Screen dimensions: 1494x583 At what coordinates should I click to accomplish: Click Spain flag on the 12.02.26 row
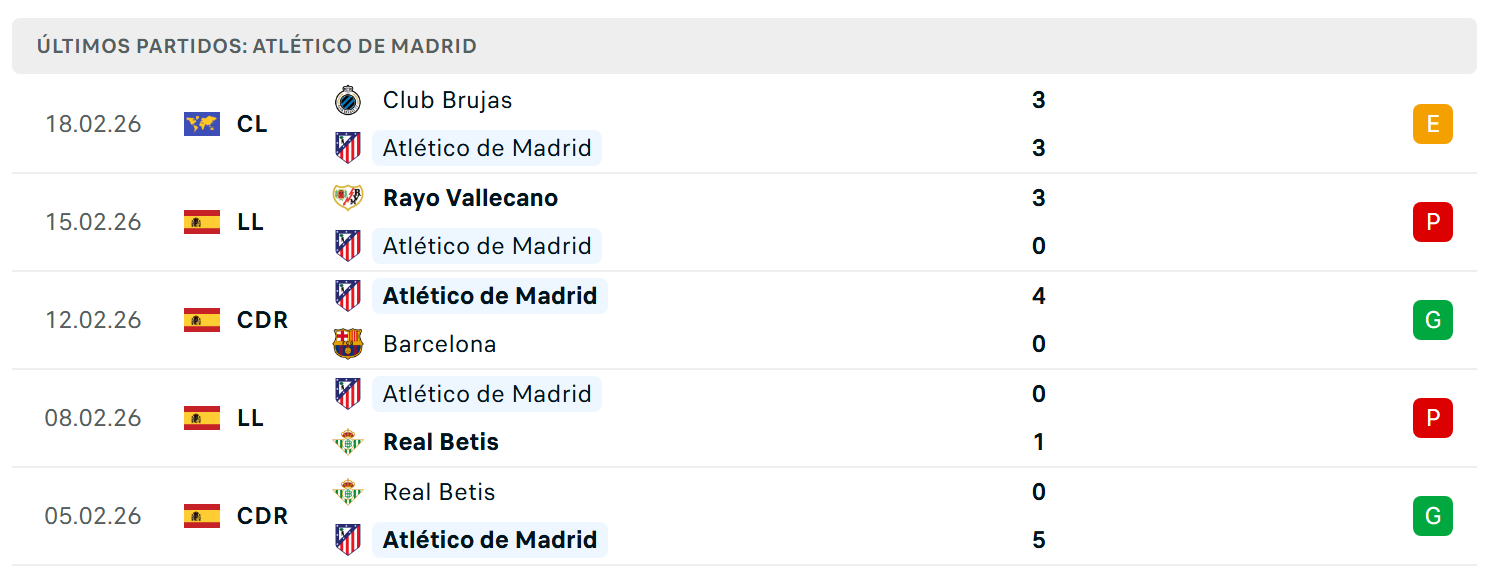coord(202,320)
